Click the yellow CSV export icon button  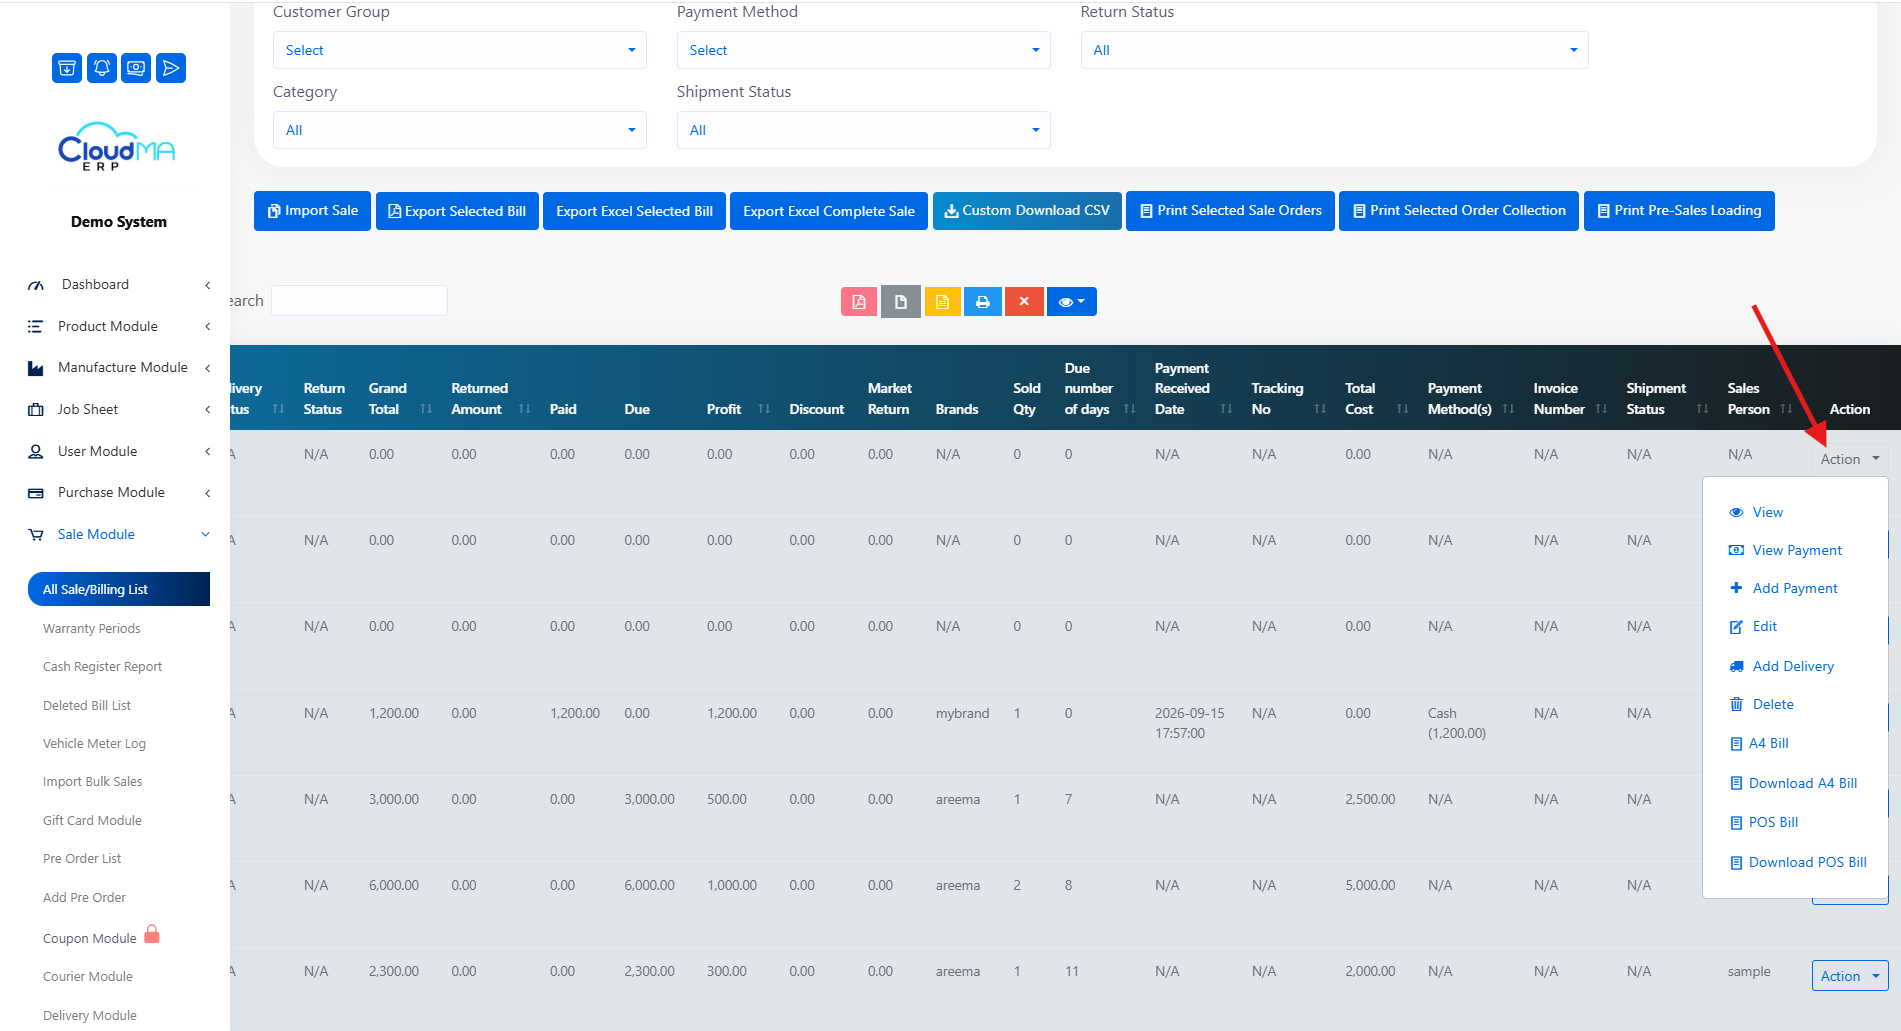point(942,302)
